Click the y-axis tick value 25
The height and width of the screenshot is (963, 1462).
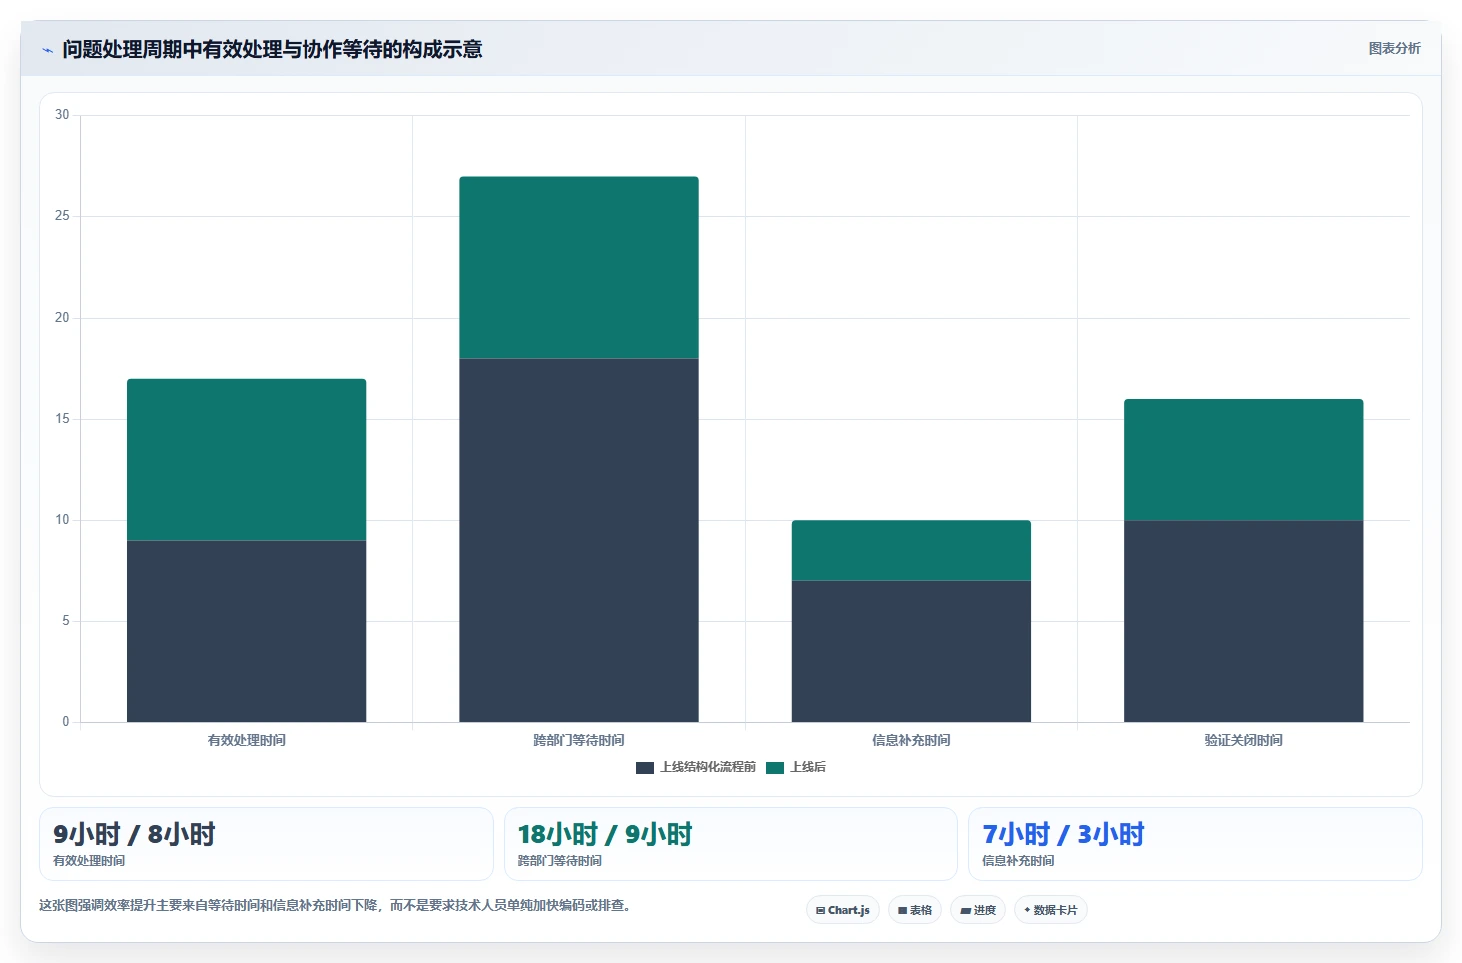62,216
